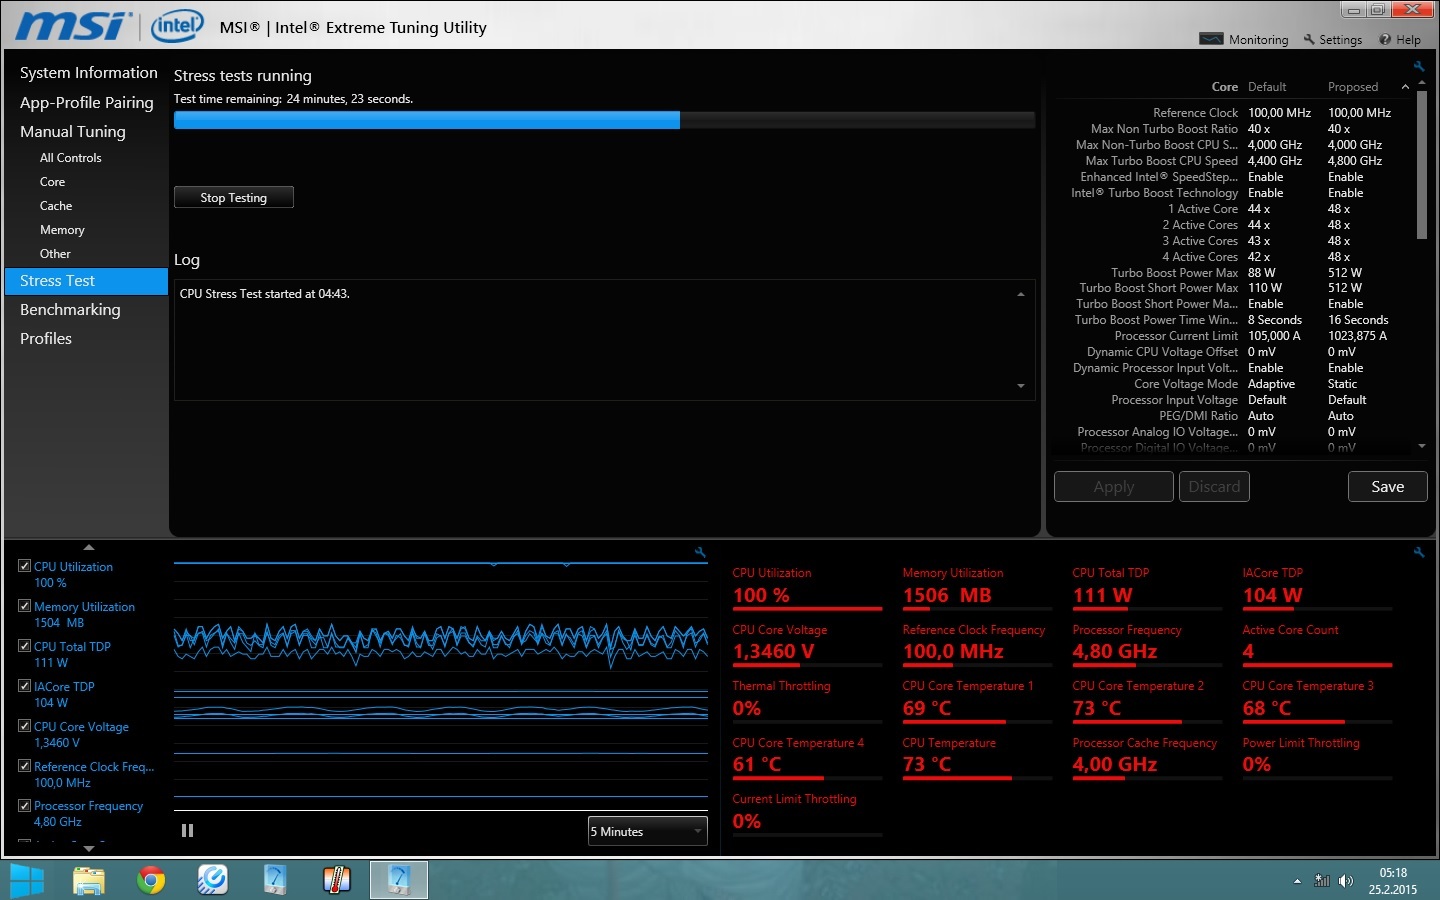Viewport: 1440px width, 900px height.
Task: Click the wrench icon above monitor tiles
Action: click(x=1418, y=552)
